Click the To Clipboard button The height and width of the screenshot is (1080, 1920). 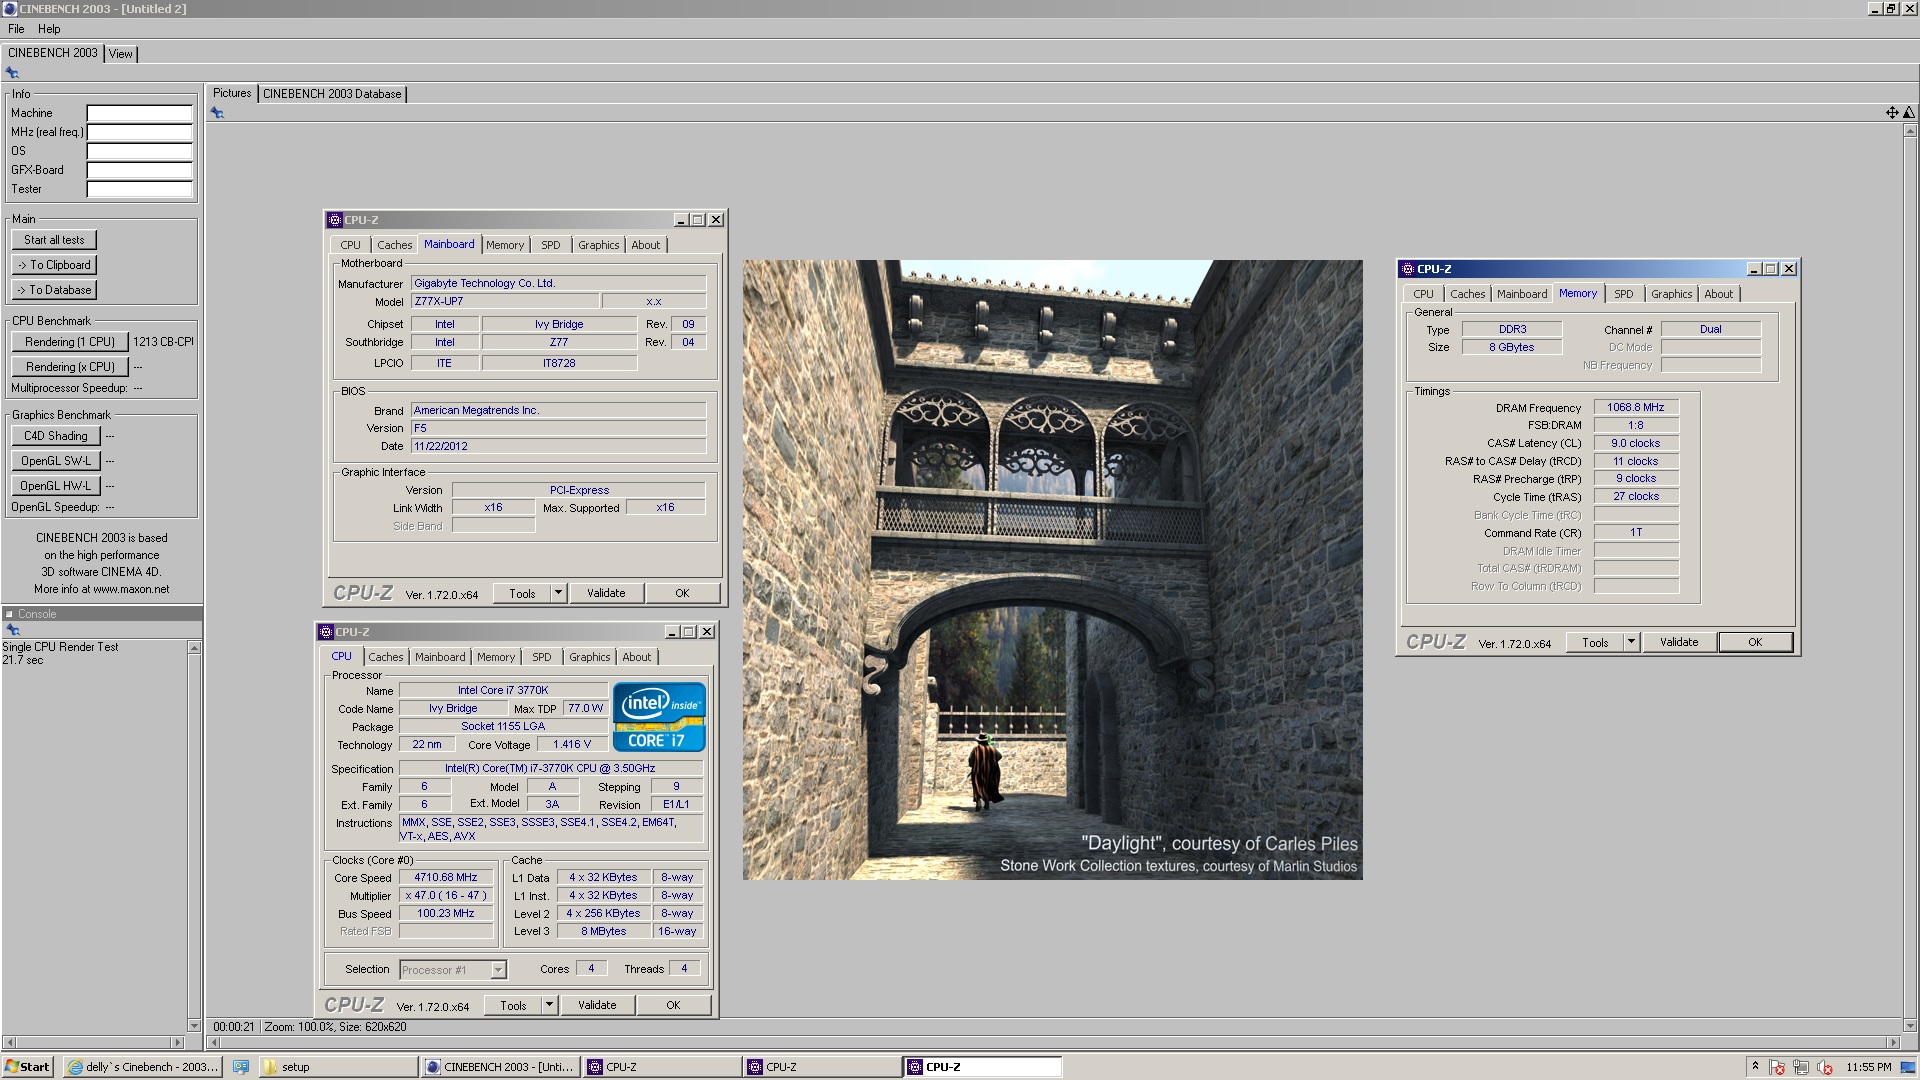[x=54, y=265]
